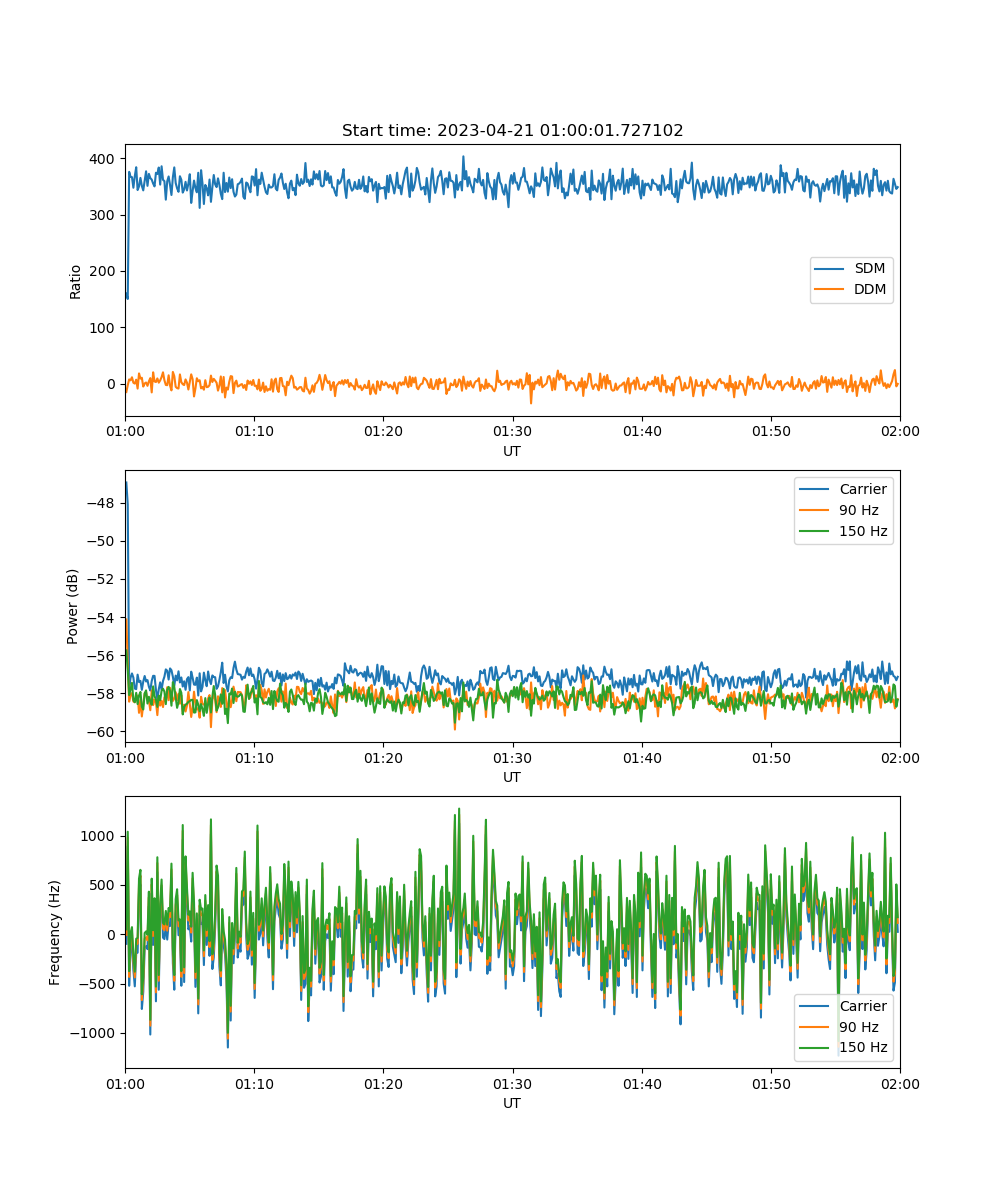Click the "Ratio" y-axis label
Image resolution: width=1000 pixels, height=1200 pixels.
click(x=76, y=281)
